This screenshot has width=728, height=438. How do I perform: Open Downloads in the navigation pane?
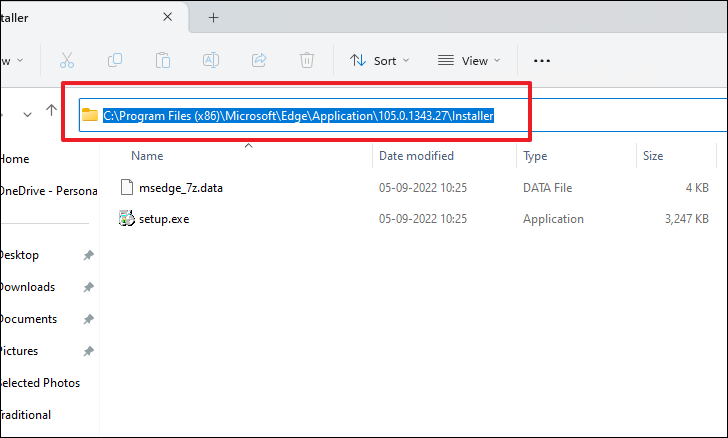[27, 287]
